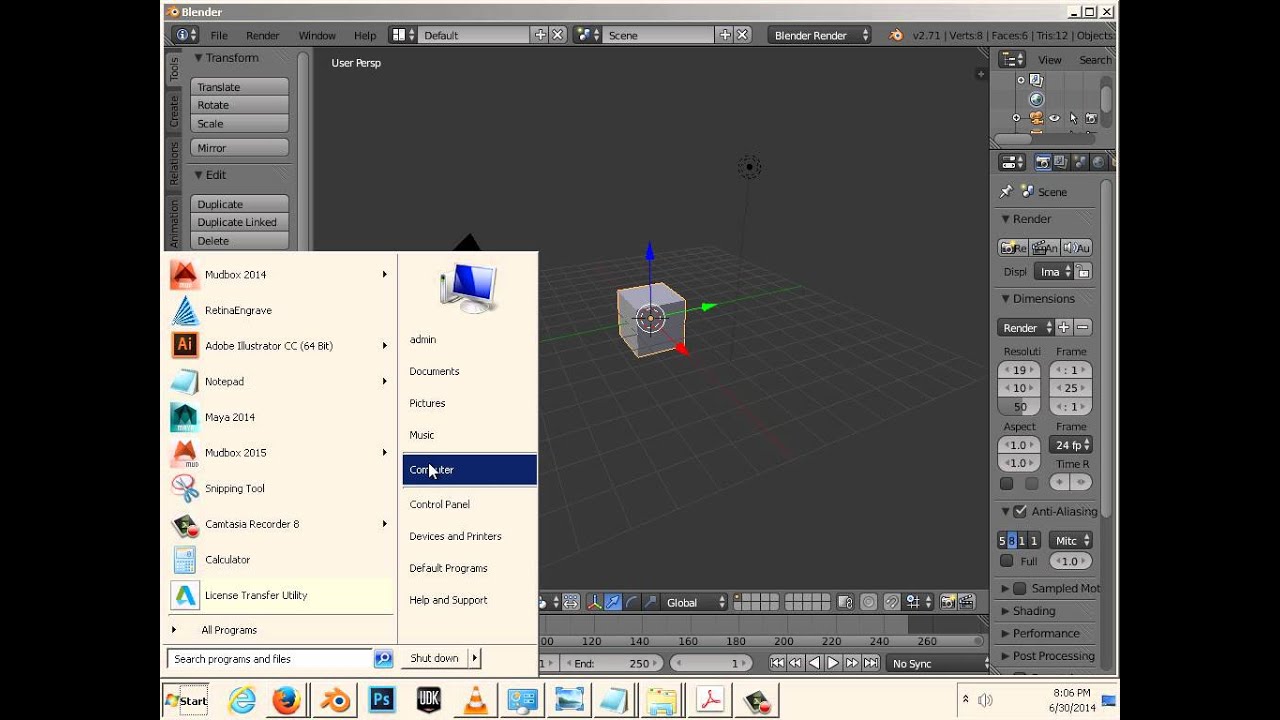Open Calculator from the Start menu
Screen dimensions: 1280x720
pos(280,560)
